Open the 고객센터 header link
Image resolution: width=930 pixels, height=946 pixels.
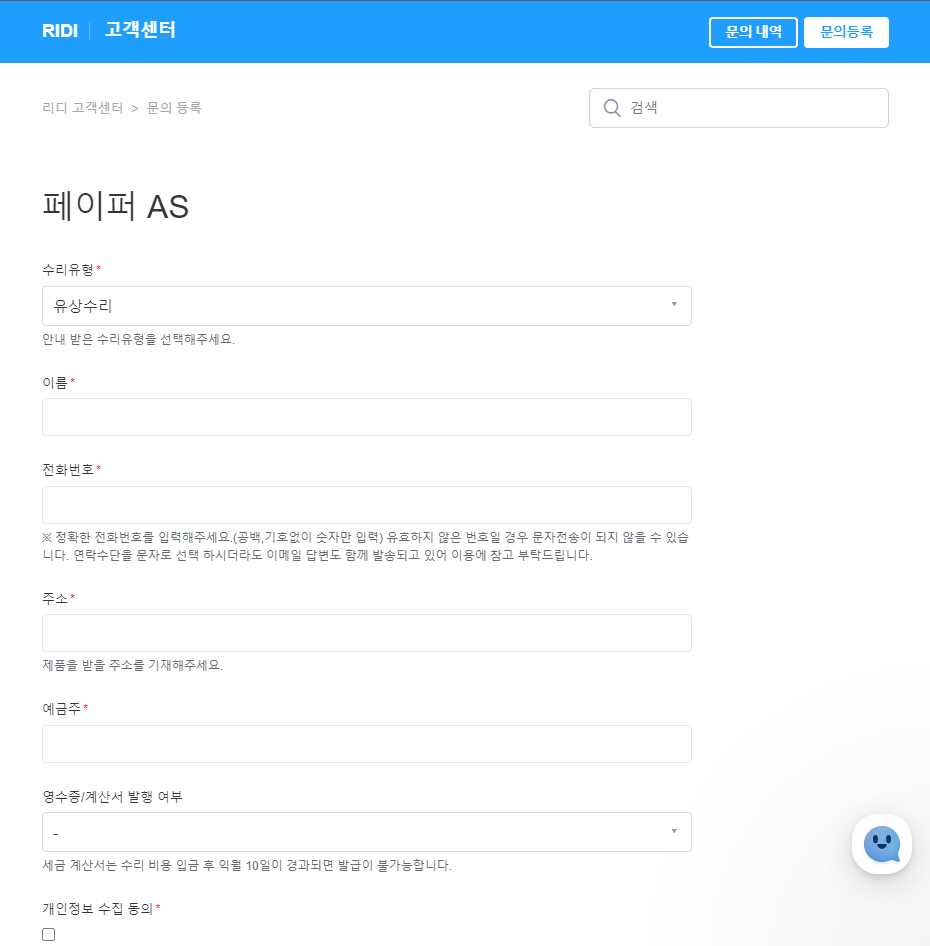(140, 30)
